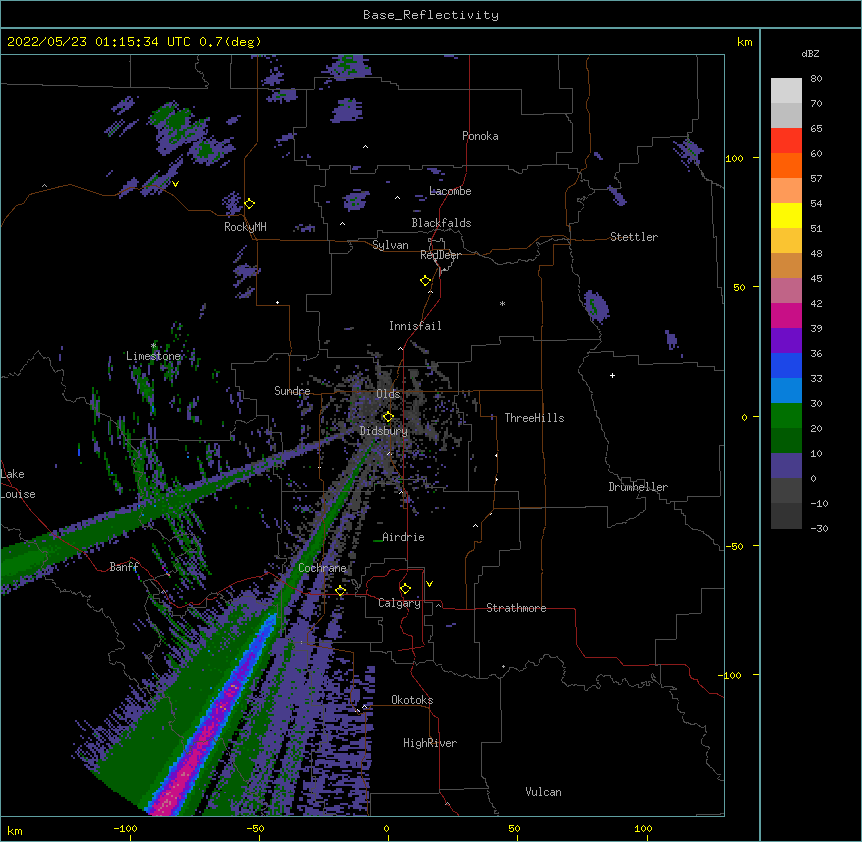Click the Didsbury city label
Screen dimensions: 862x842
click(384, 431)
